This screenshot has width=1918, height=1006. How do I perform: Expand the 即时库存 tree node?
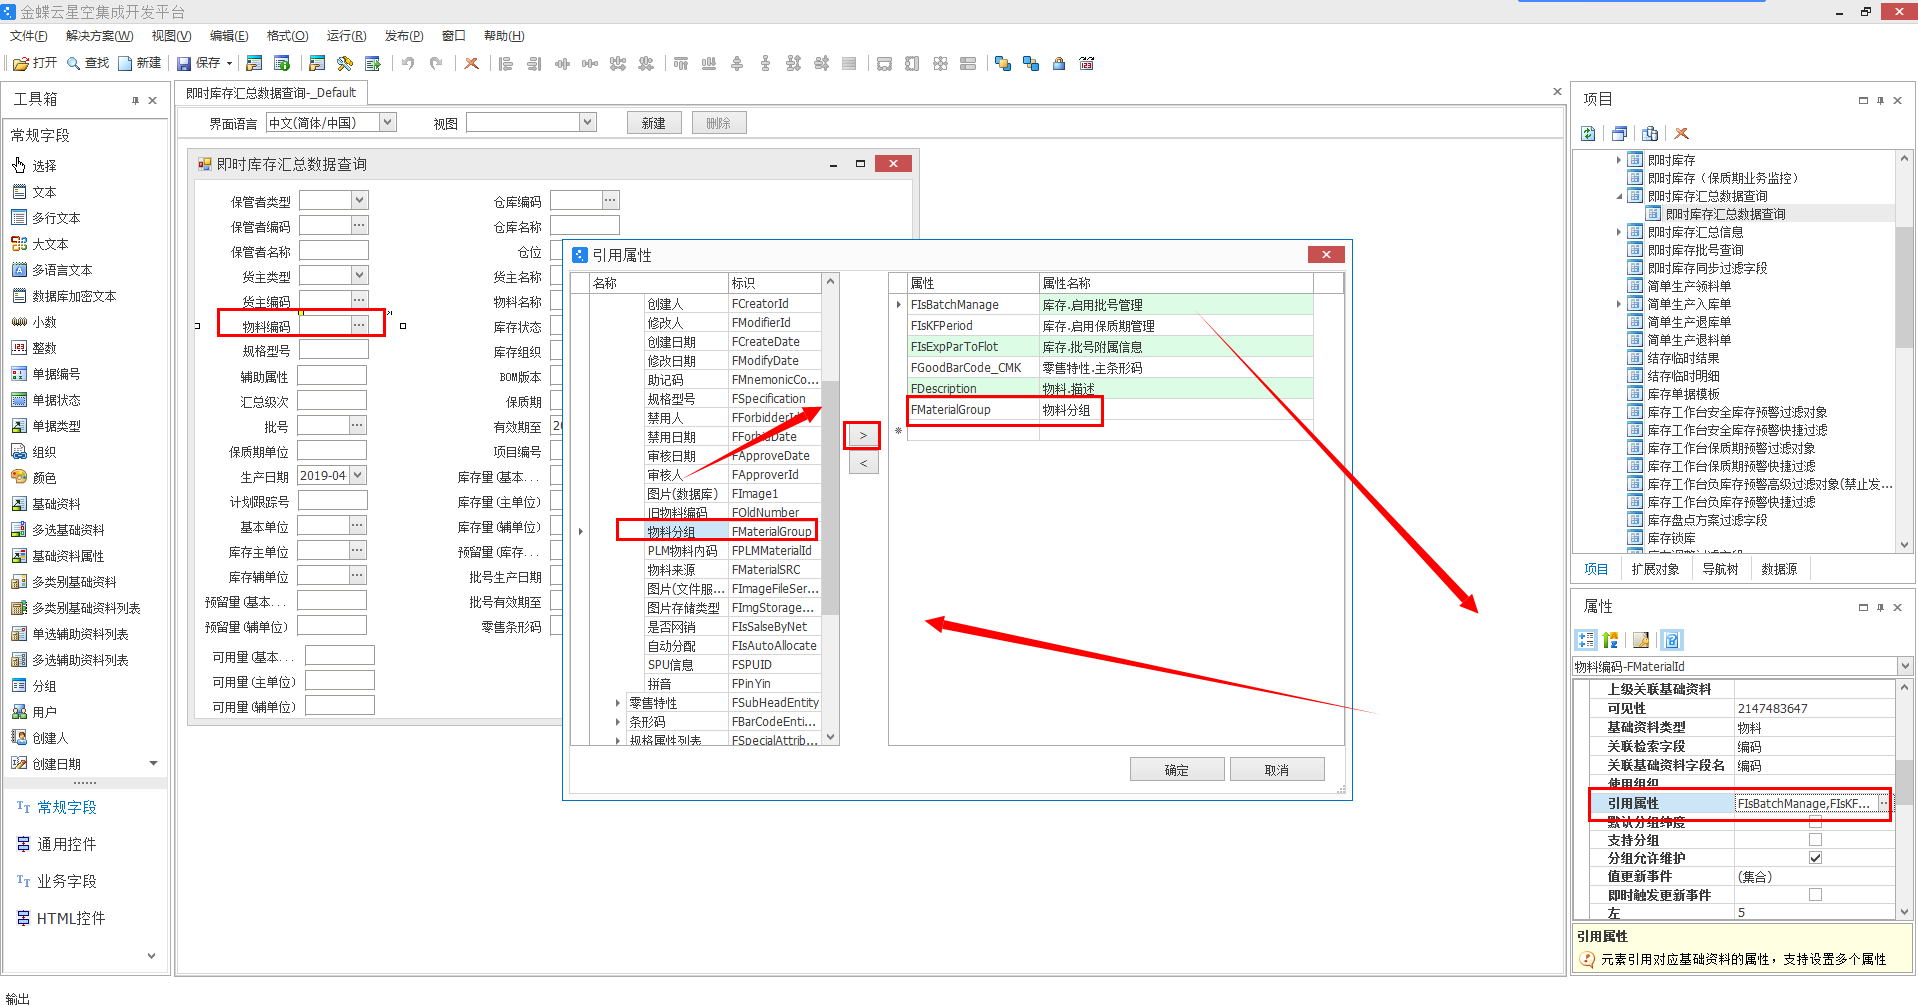pyautogui.click(x=1619, y=160)
